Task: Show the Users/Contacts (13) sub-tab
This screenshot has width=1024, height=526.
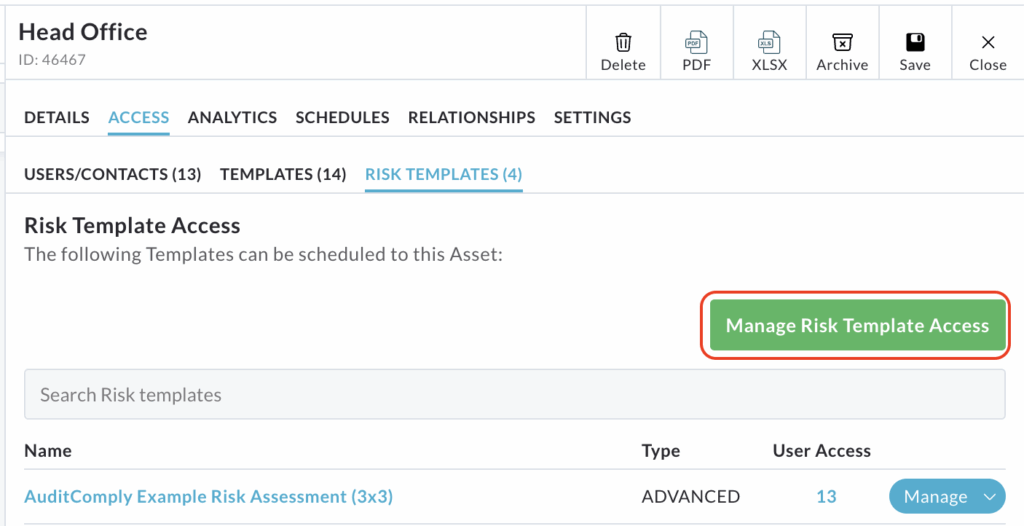Action: 113,174
